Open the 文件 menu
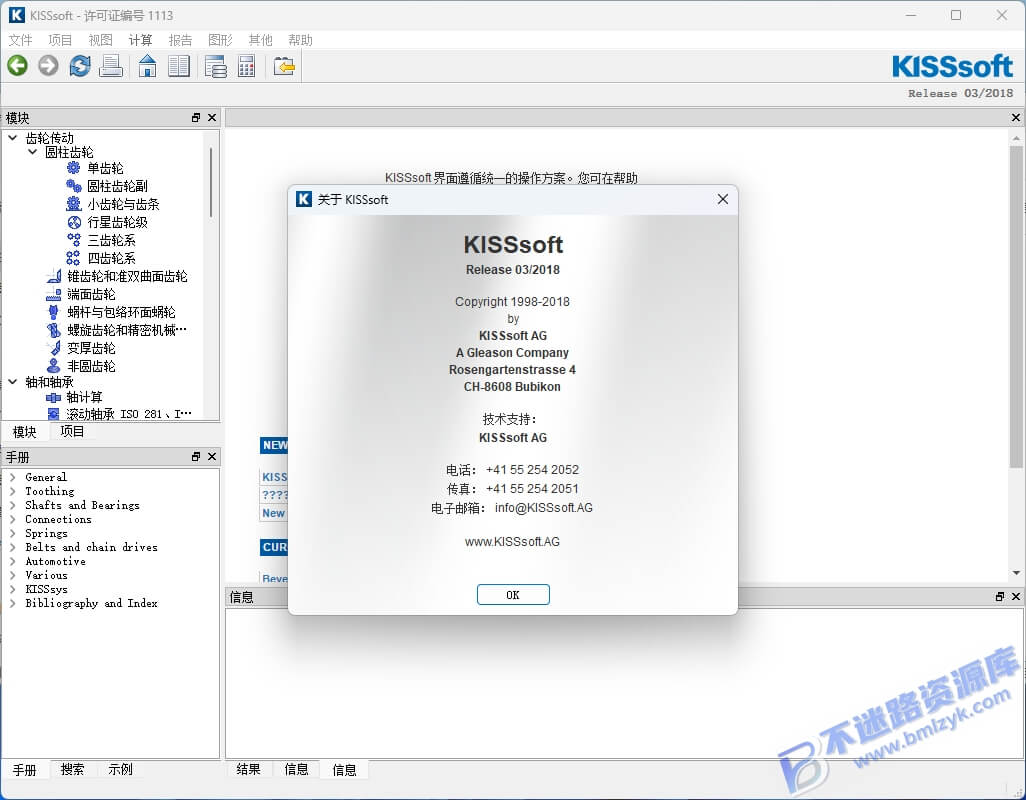Viewport: 1026px width, 800px height. (20, 40)
